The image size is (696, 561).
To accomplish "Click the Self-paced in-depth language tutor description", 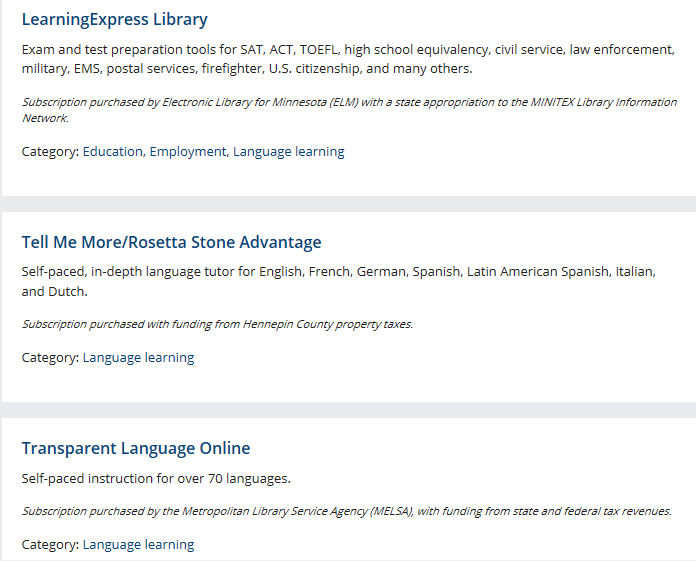I will pos(339,281).
